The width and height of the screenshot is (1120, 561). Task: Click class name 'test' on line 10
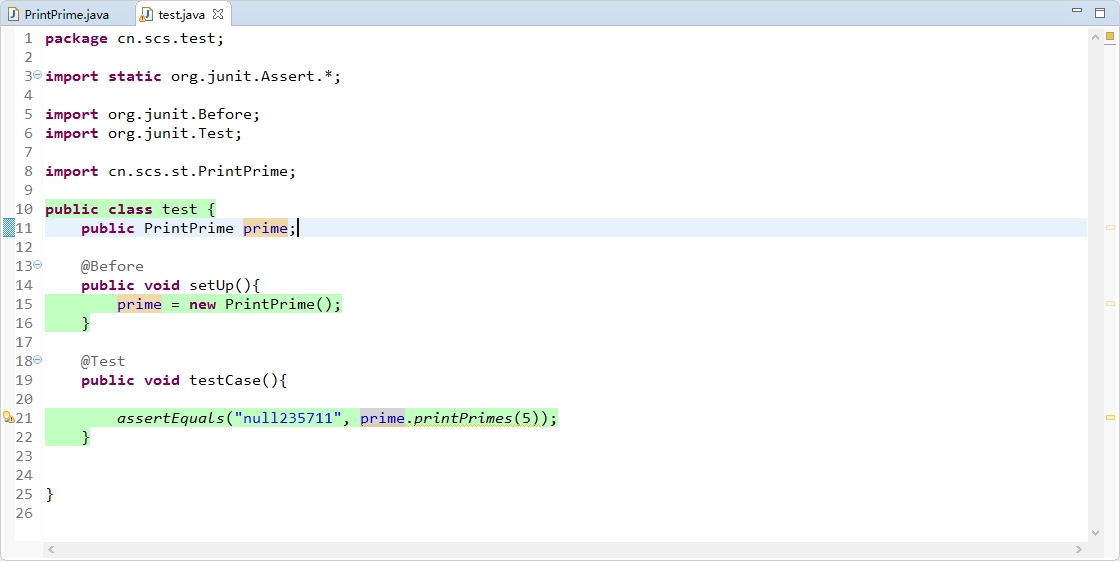[179, 209]
